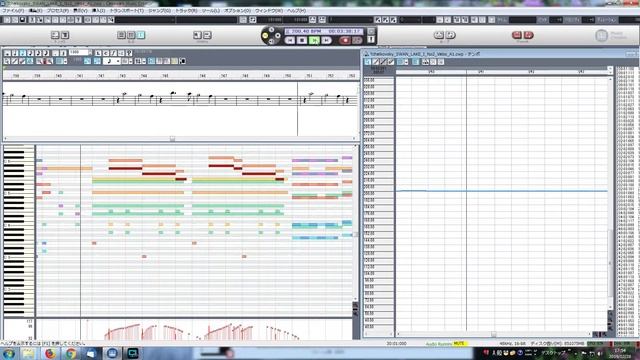Click the staff view horizontal scrollbar thumb
This screenshot has height=360, width=640.
tap(172, 139)
